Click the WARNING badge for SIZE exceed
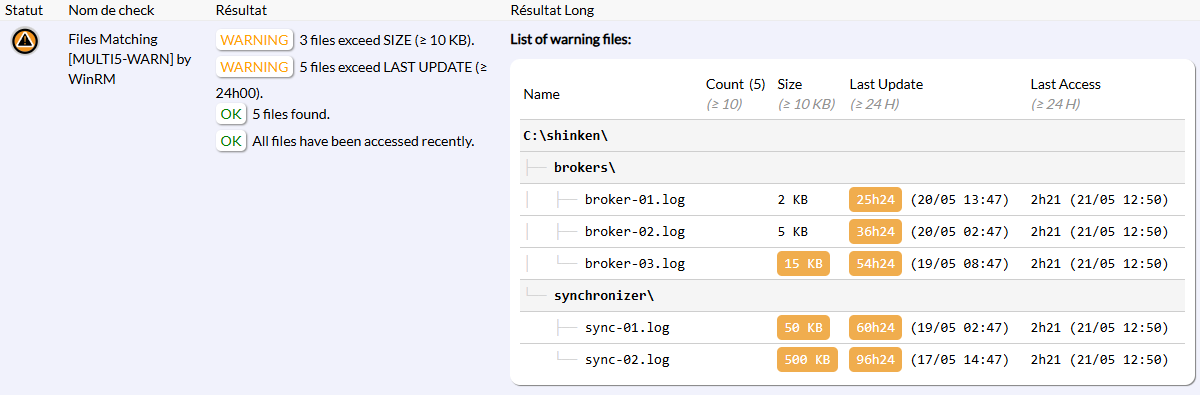This screenshot has width=1200, height=395. [x=254, y=41]
